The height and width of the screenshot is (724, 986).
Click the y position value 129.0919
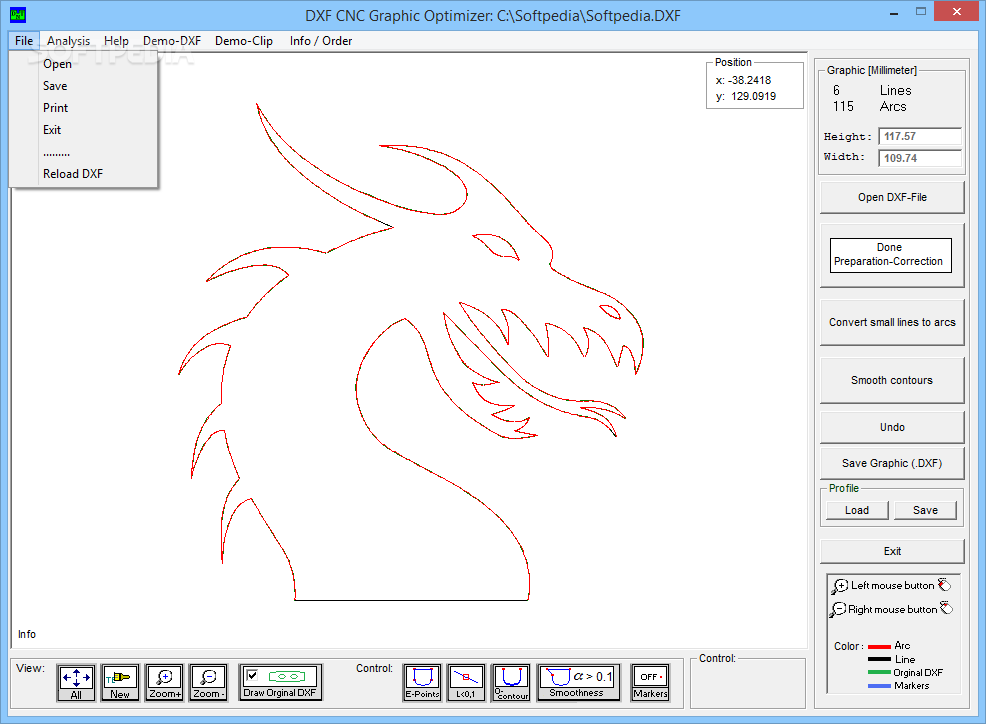click(x=753, y=96)
